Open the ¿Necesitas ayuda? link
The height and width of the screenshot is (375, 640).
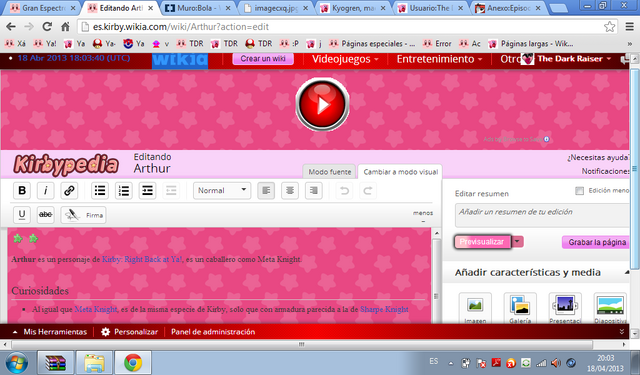pyautogui.click(x=598, y=158)
